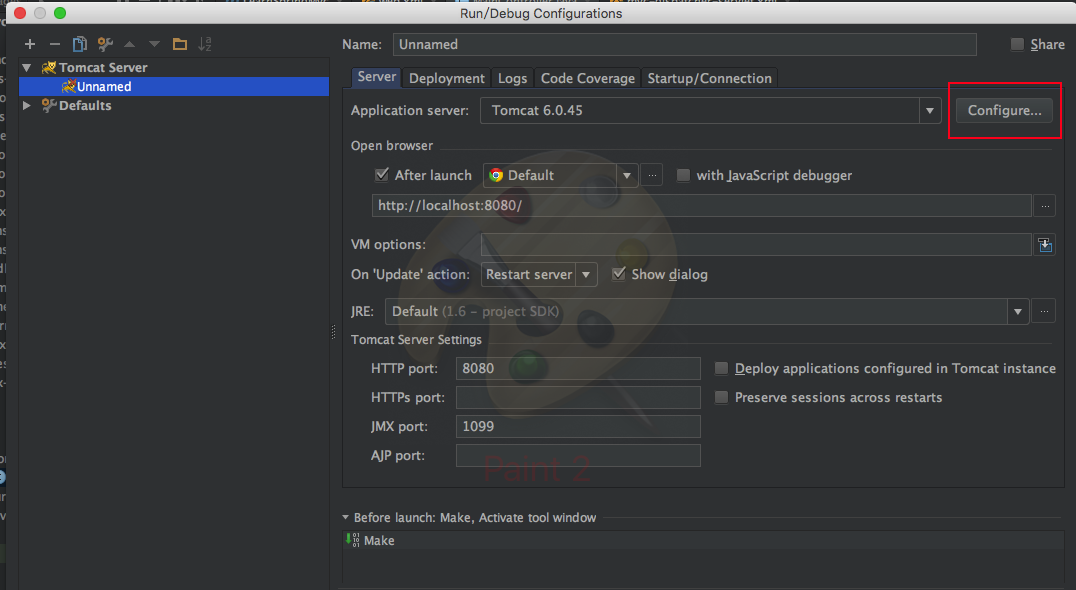Viewport: 1076px width, 590px height.
Task: Click the JMX port field with 1099
Action: 578,426
